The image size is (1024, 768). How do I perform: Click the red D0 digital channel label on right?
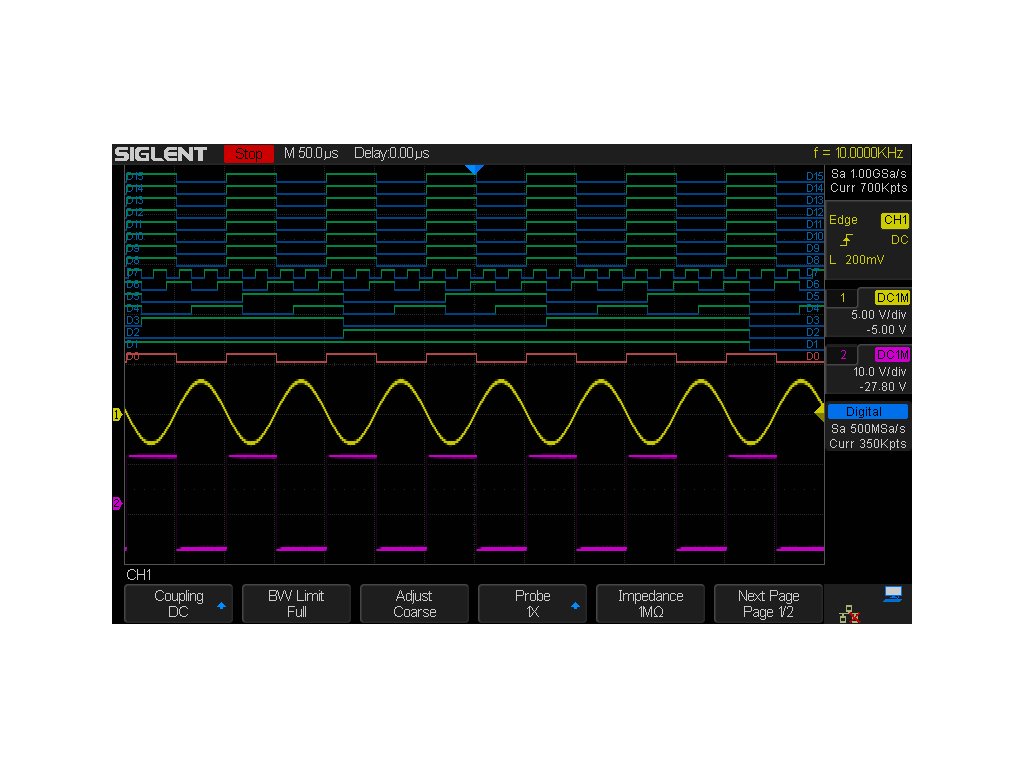click(x=812, y=357)
